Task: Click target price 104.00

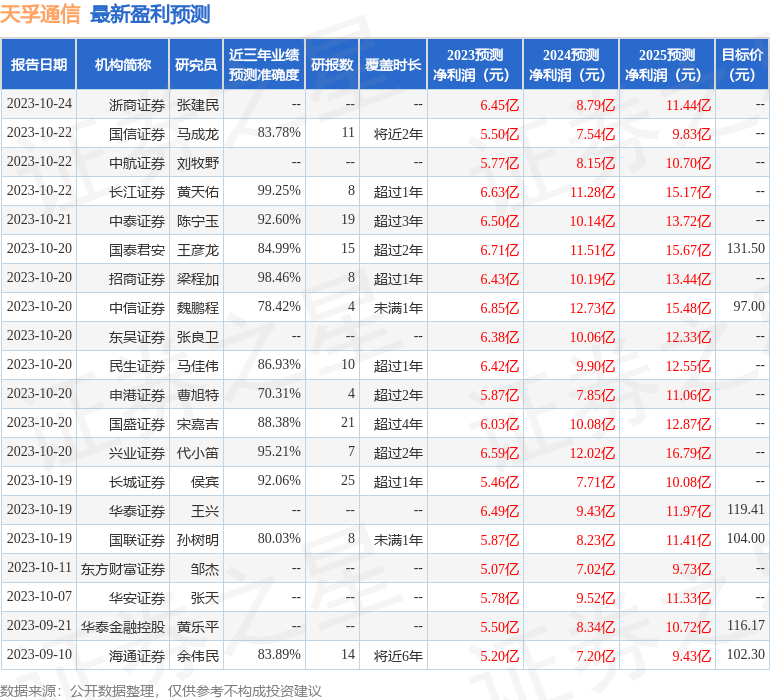Action: point(745,538)
